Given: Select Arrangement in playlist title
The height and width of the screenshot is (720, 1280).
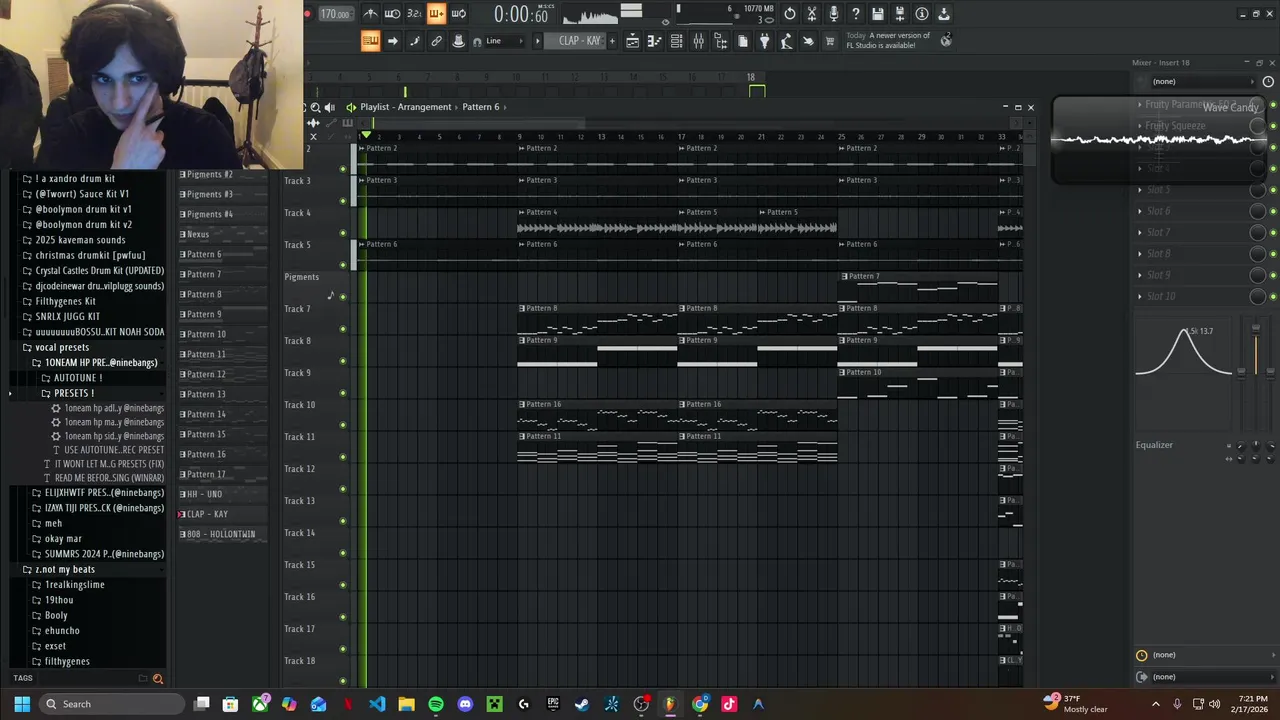Looking at the screenshot, I should (x=424, y=107).
